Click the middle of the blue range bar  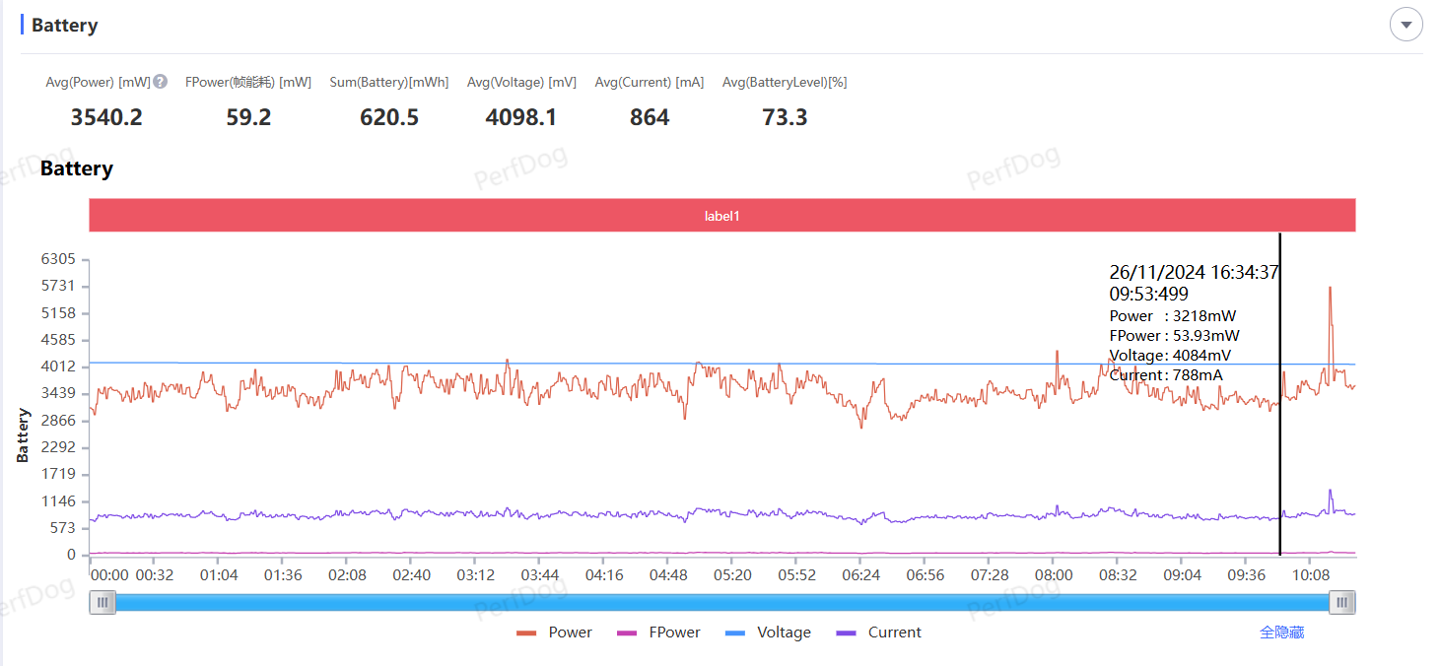point(722,602)
